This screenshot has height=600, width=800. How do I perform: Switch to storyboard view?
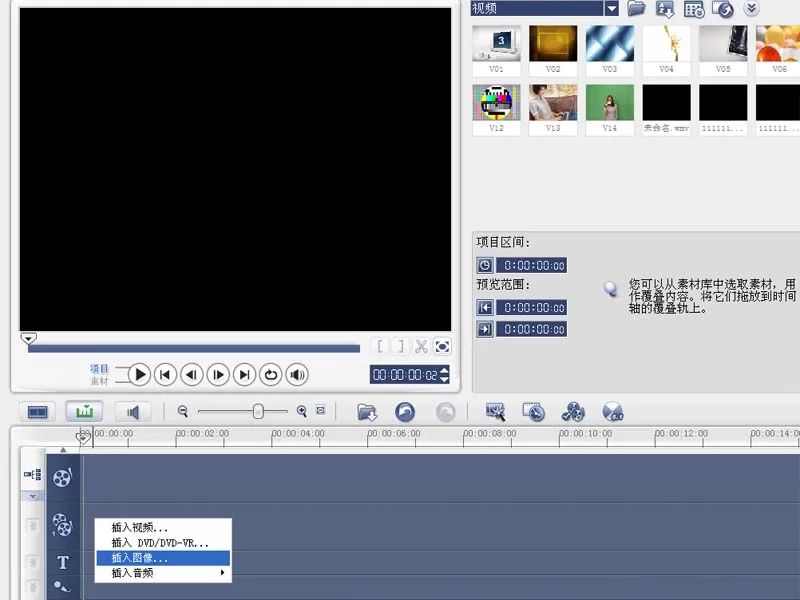coord(38,412)
